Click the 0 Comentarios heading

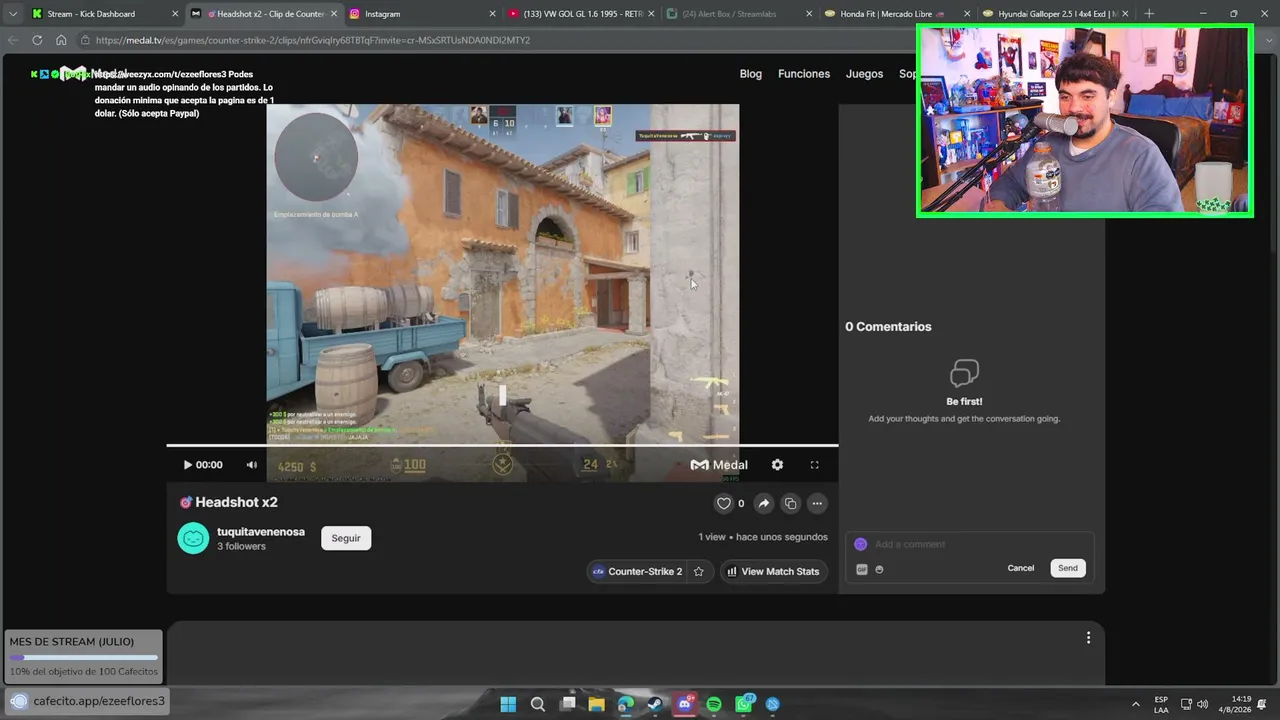click(x=888, y=327)
